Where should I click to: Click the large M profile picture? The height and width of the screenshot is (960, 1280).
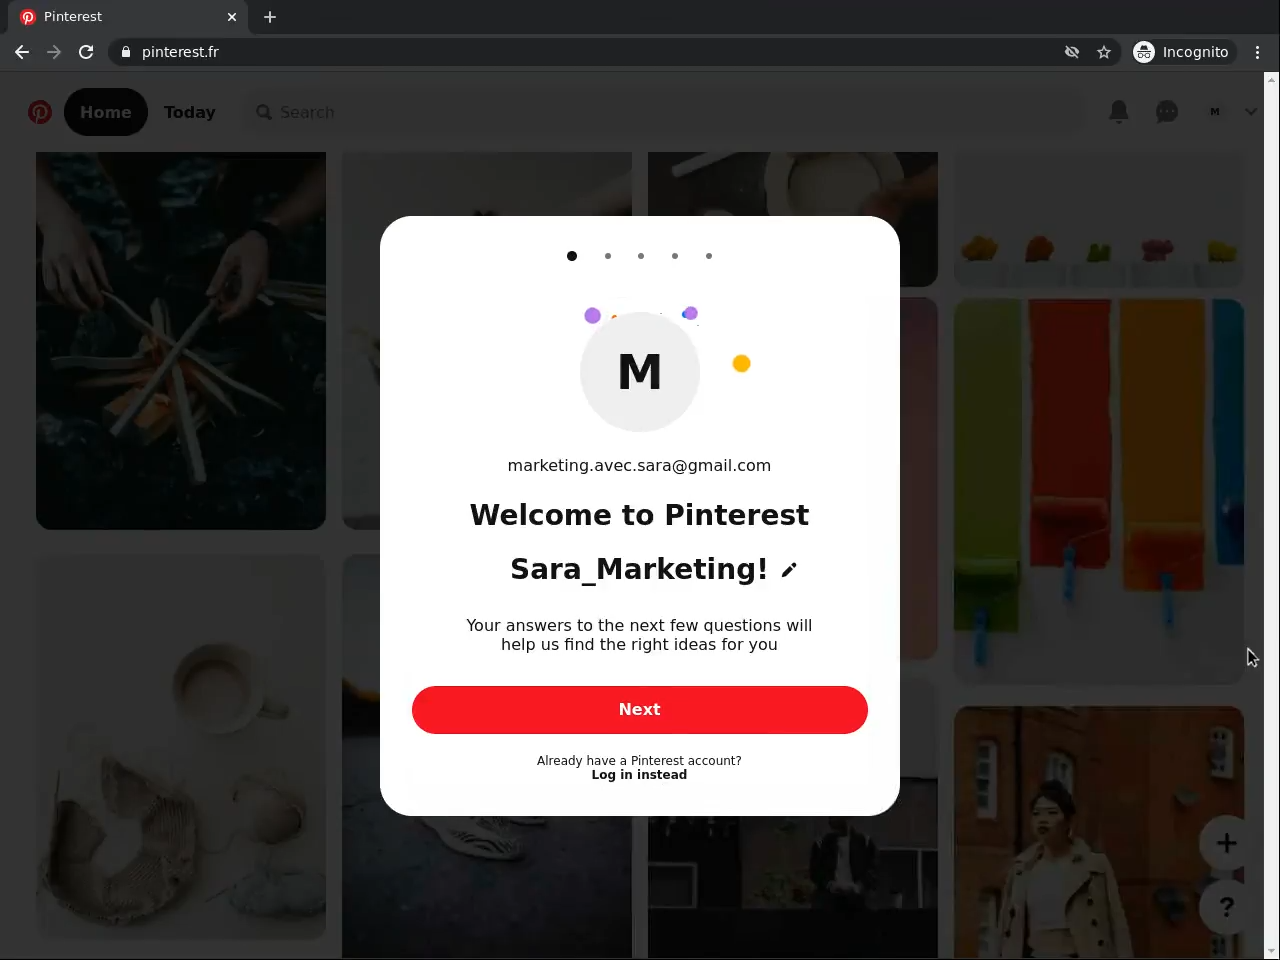640,372
